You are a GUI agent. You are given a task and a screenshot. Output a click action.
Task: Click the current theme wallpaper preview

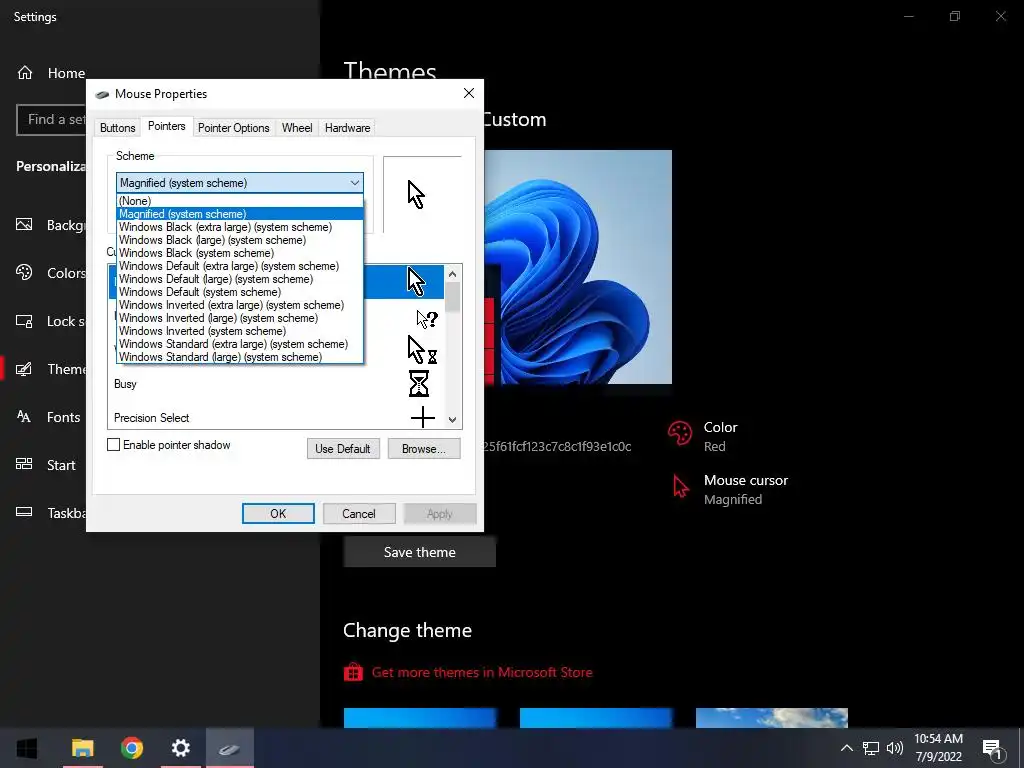578,267
